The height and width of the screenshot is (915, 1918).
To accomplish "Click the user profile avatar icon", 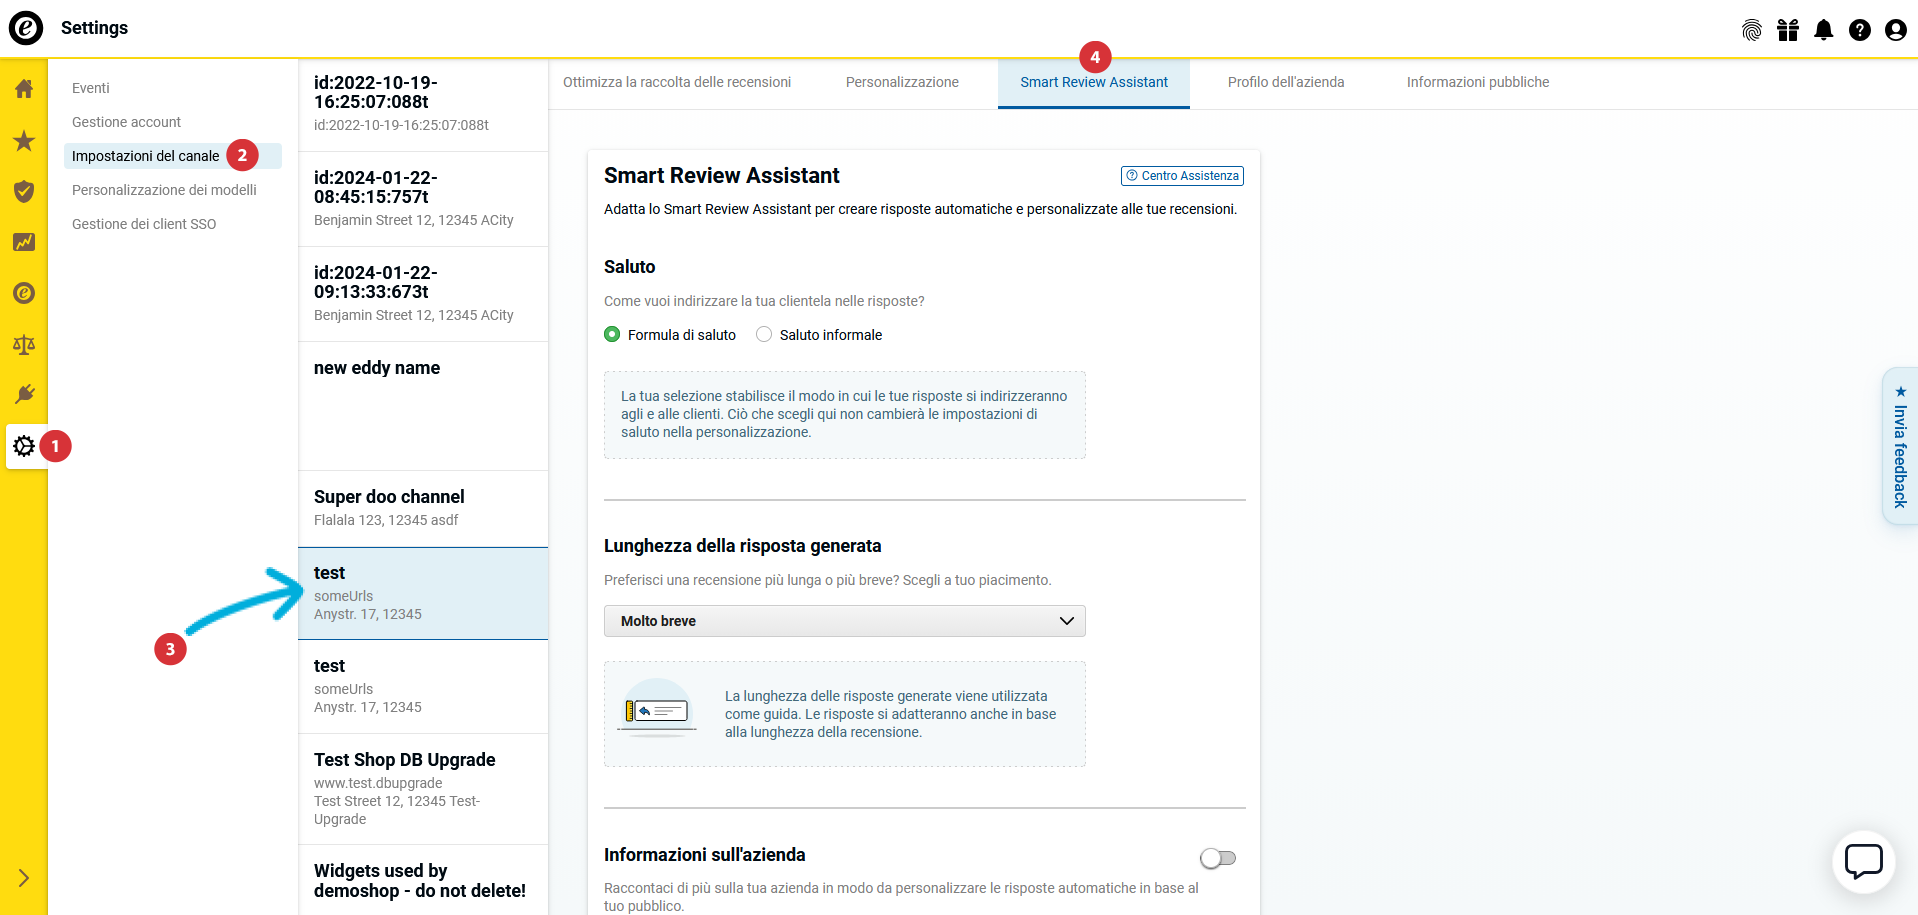I will click(1895, 30).
